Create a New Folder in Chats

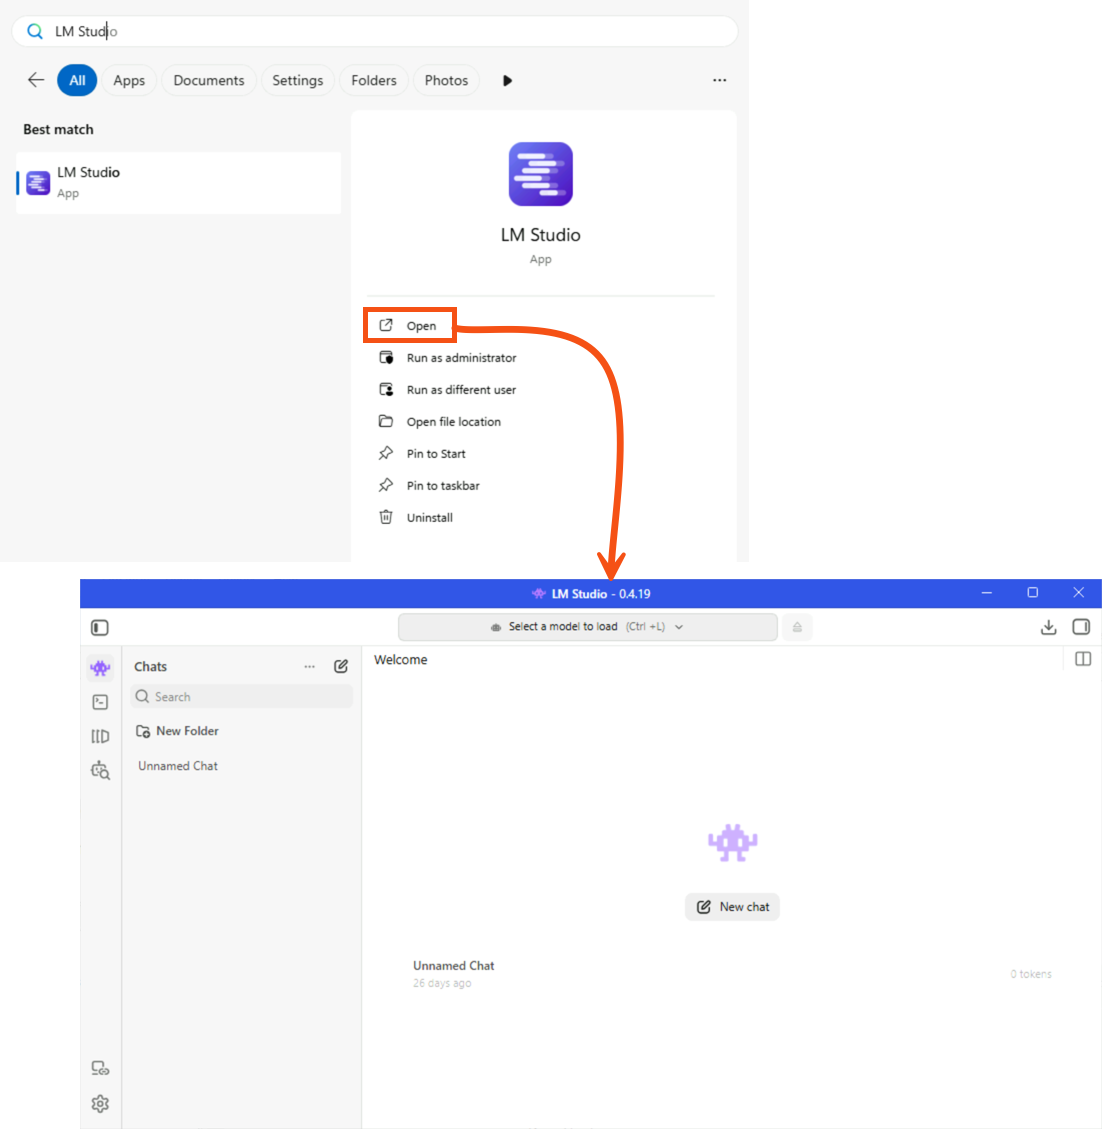tap(177, 731)
